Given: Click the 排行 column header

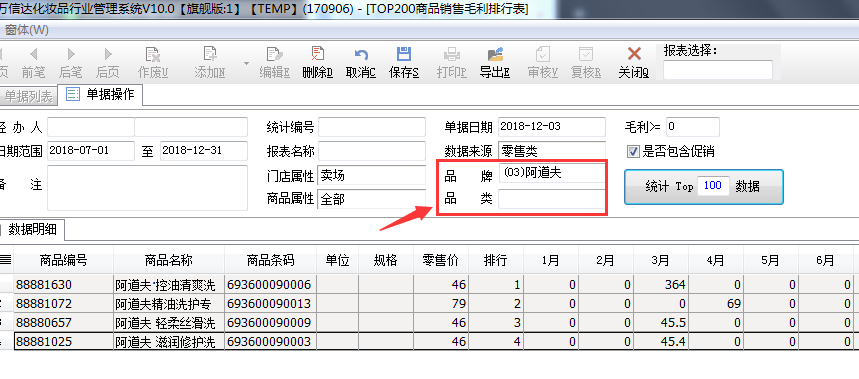Looking at the screenshot, I should (496, 260).
